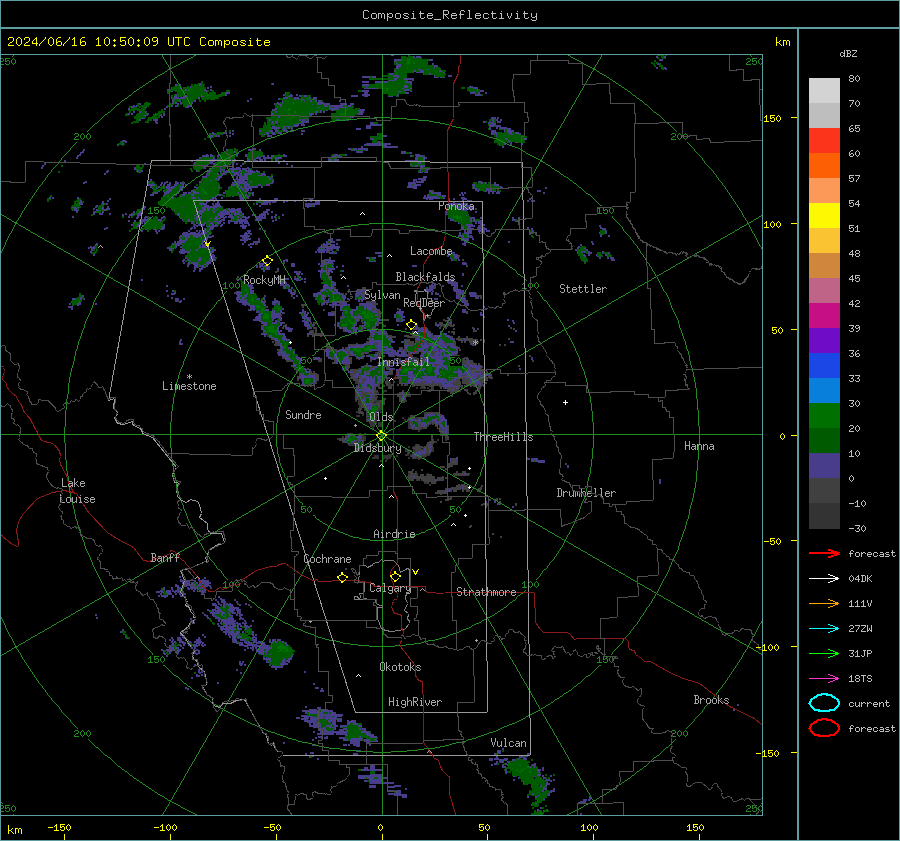Select the yellow diamond marker below Cochrane
Viewport: 900px width, 841px height.
pyautogui.click(x=342, y=577)
